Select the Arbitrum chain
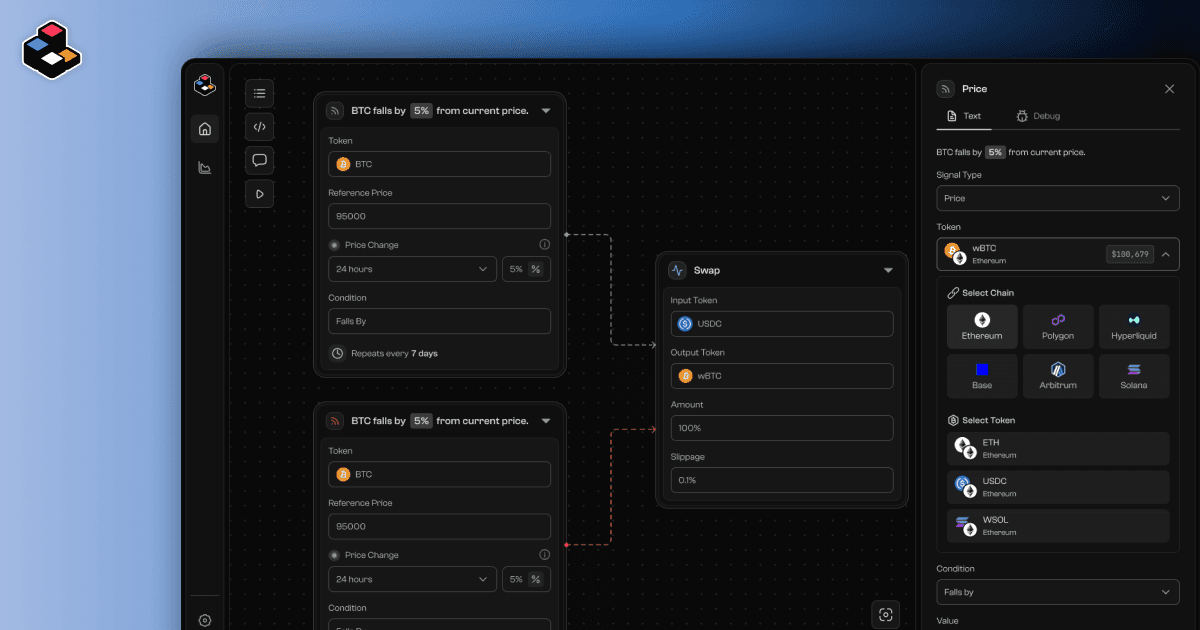The height and width of the screenshot is (630, 1200). pyautogui.click(x=1058, y=376)
